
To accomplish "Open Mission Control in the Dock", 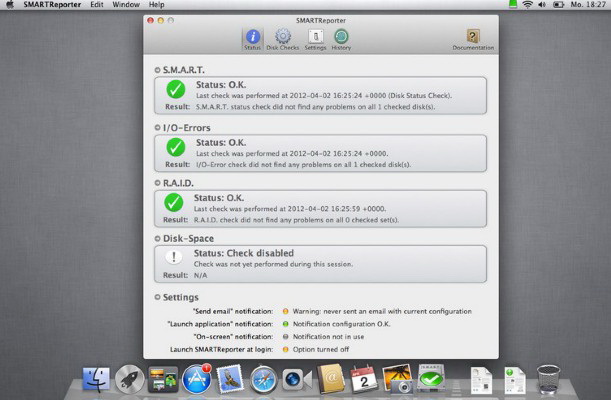I will pos(163,379).
